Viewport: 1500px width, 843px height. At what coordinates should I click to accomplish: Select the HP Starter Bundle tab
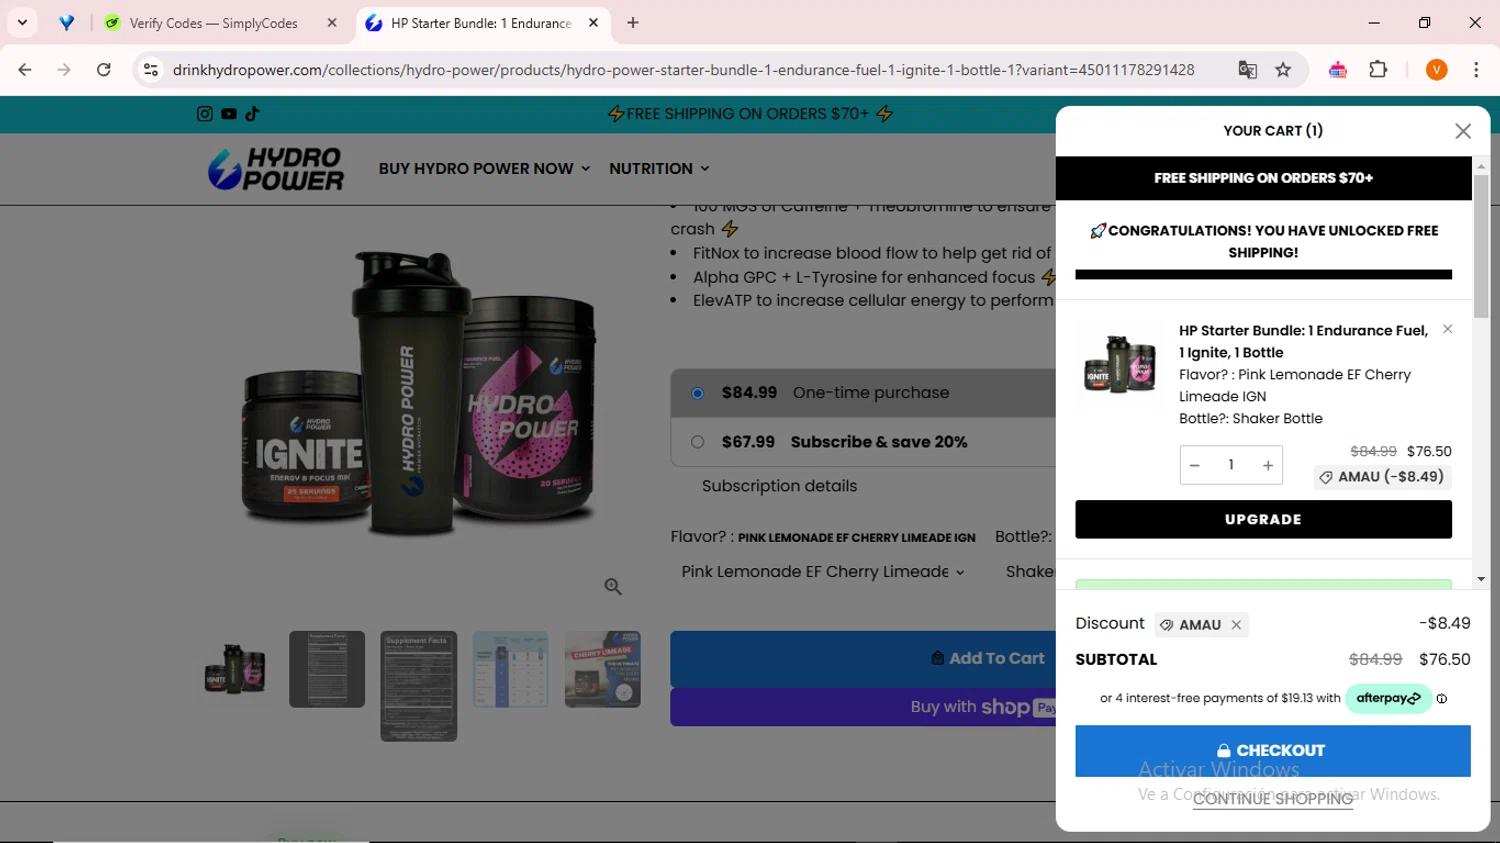point(481,23)
